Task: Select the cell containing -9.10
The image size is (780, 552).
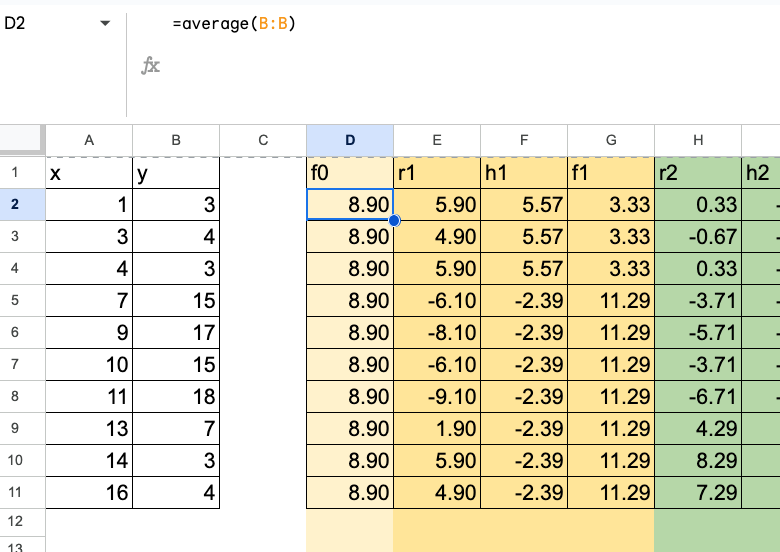Action: (x=437, y=397)
